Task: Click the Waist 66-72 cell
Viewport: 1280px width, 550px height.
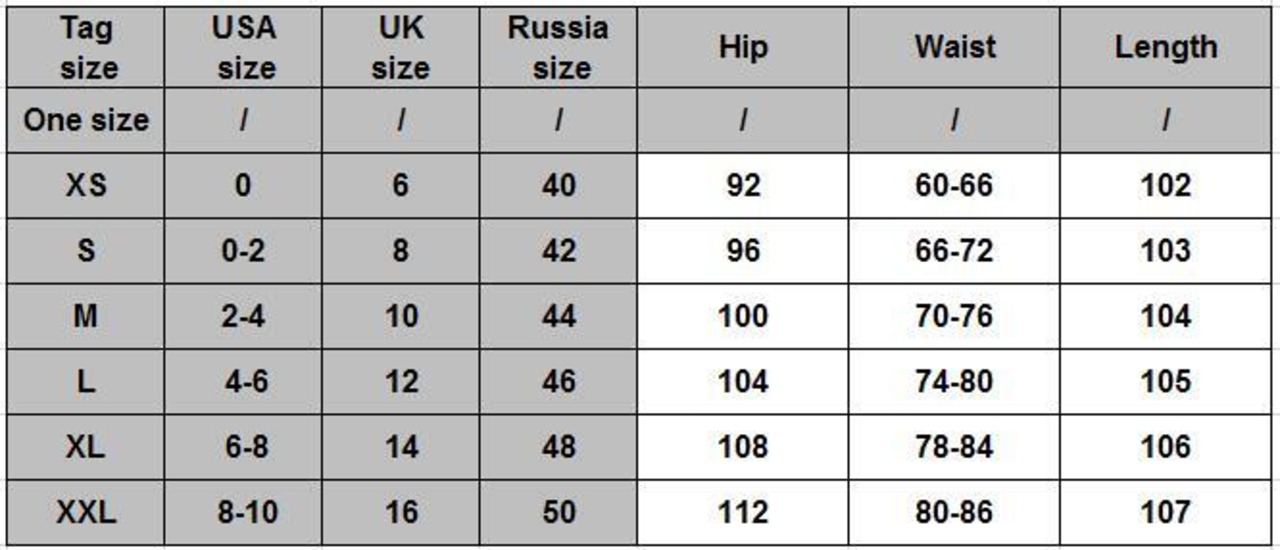Action: (x=954, y=250)
